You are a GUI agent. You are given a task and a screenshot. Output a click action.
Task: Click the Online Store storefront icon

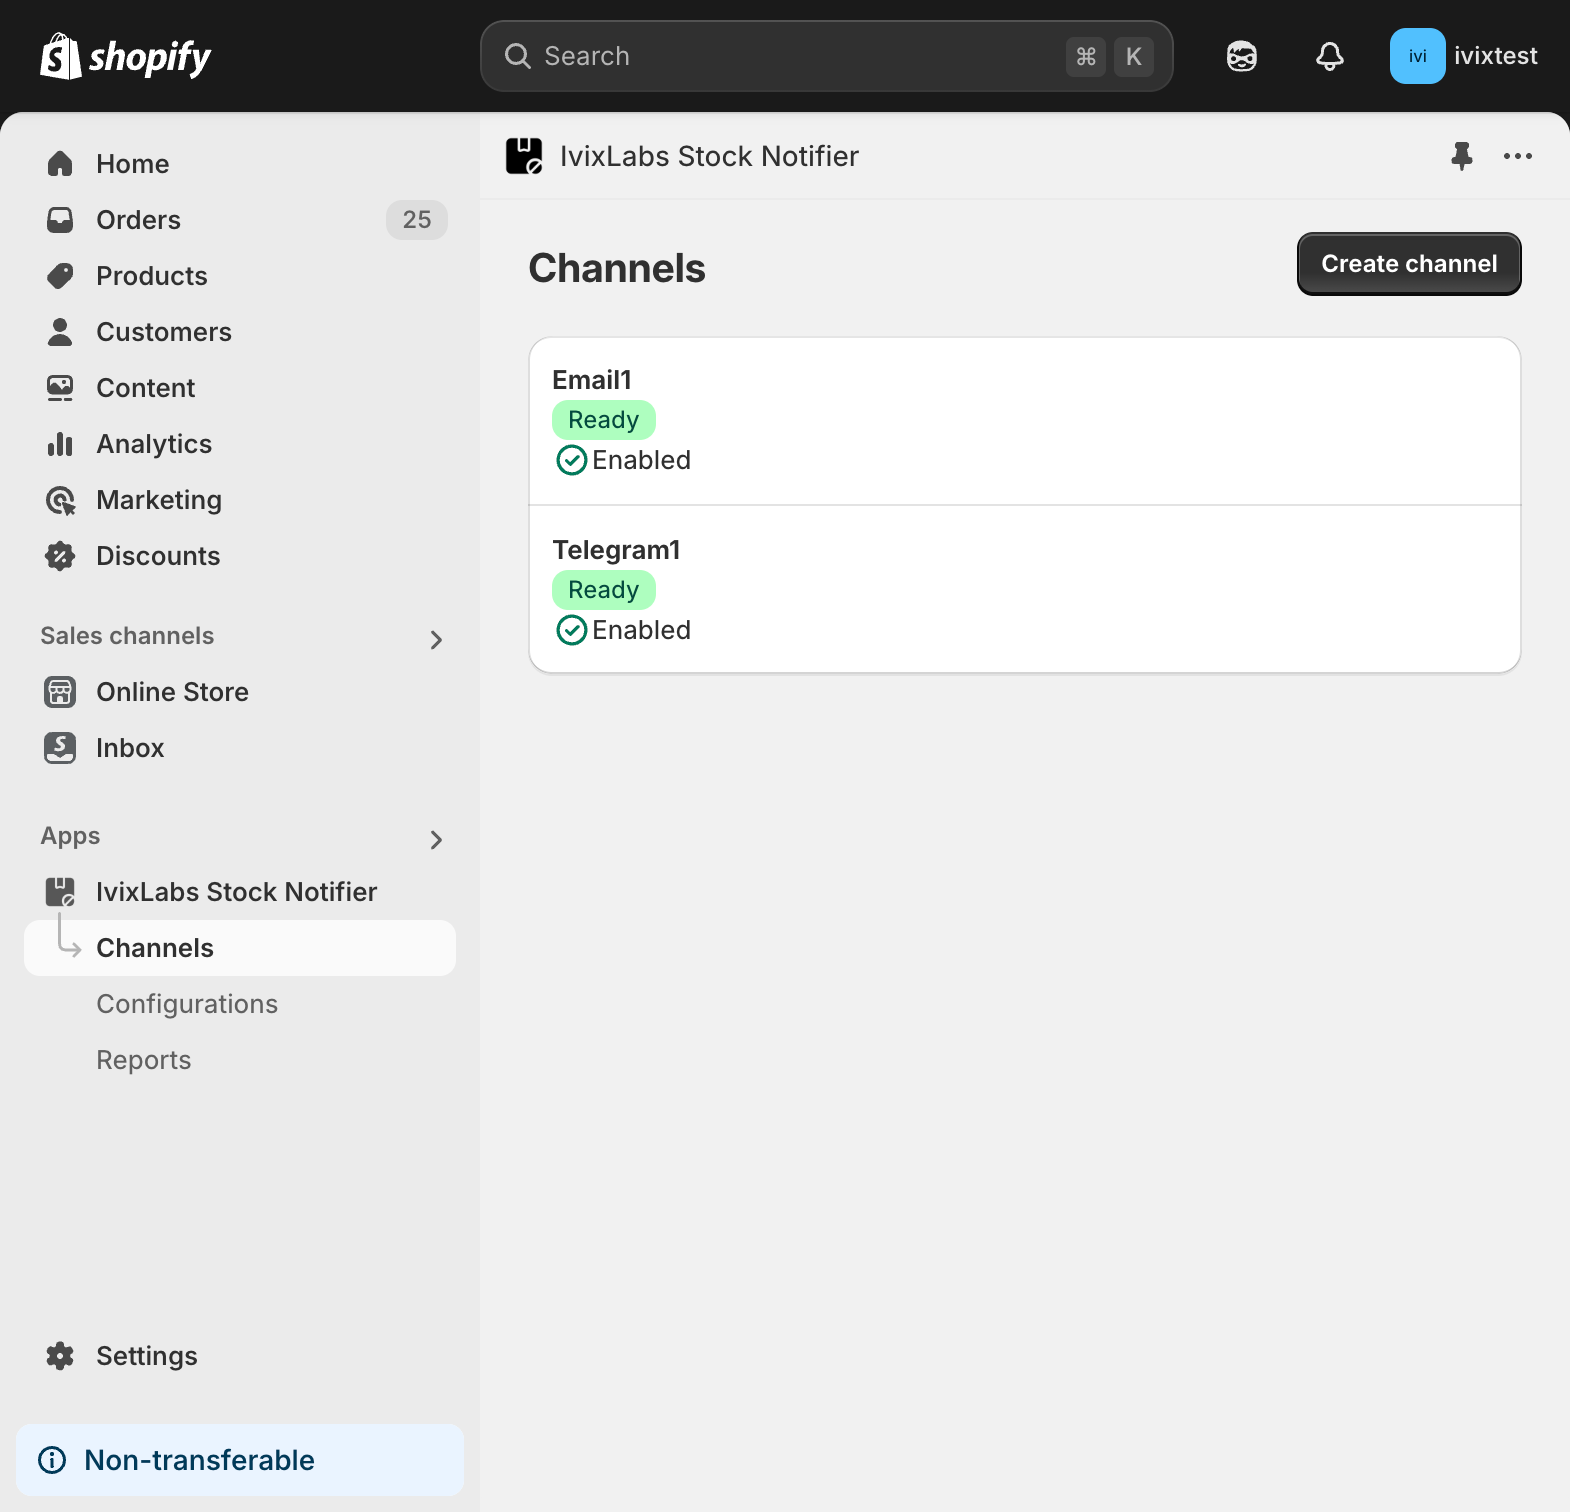pyautogui.click(x=60, y=692)
